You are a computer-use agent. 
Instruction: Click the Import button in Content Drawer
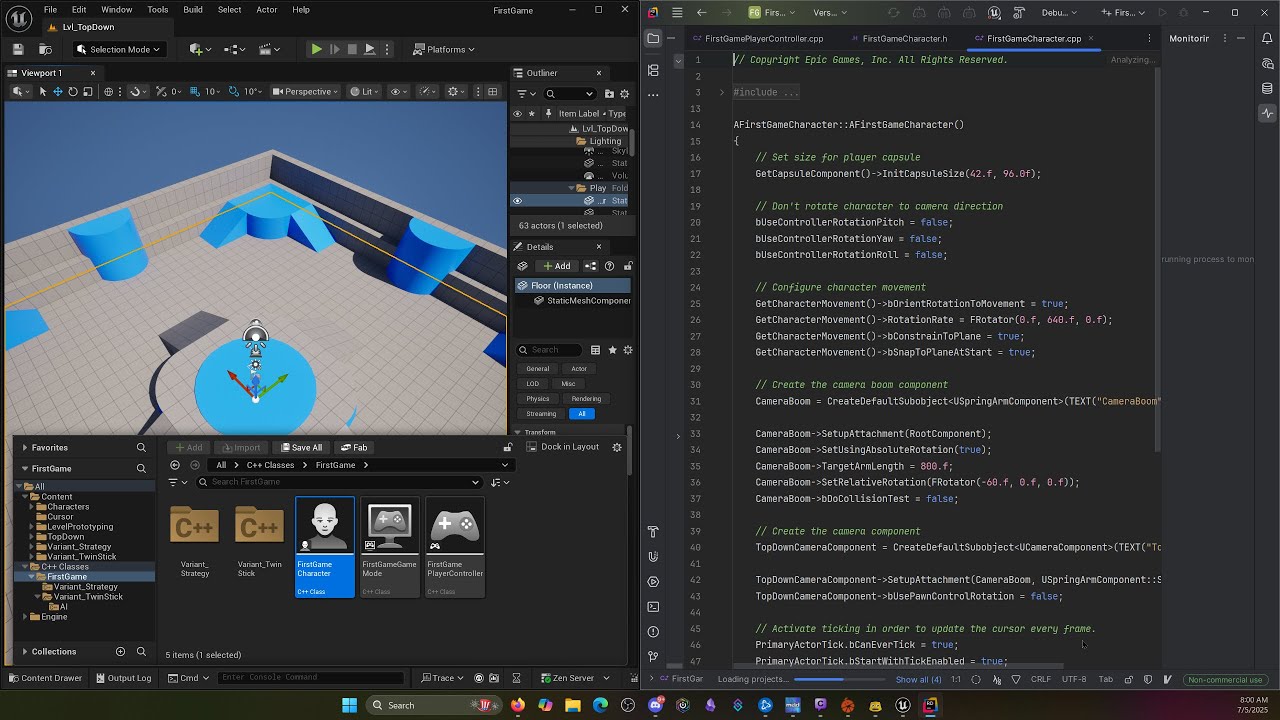click(x=240, y=448)
